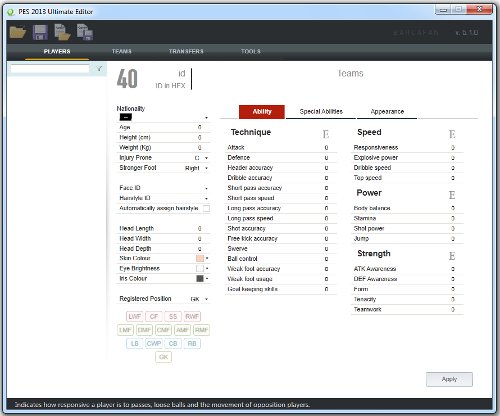Click the PES application logo in the title bar
The image size is (500, 416).
tap(11, 12)
